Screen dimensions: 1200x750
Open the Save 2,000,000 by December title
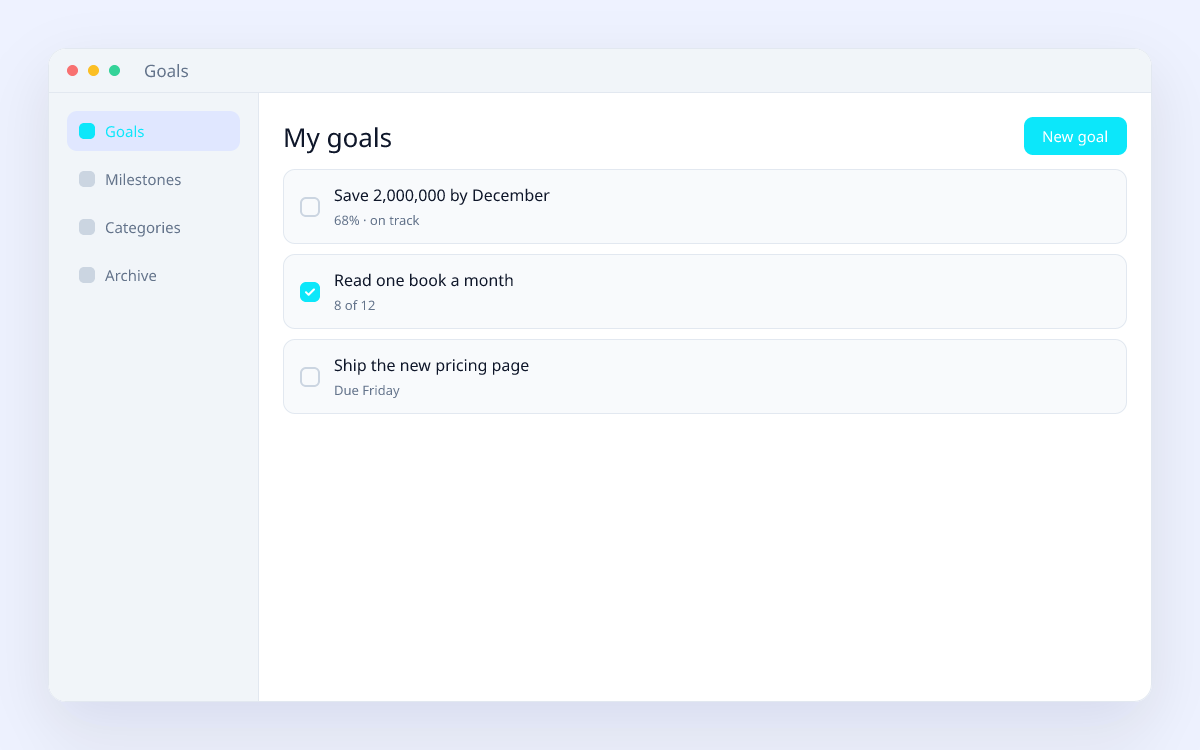tap(441, 196)
